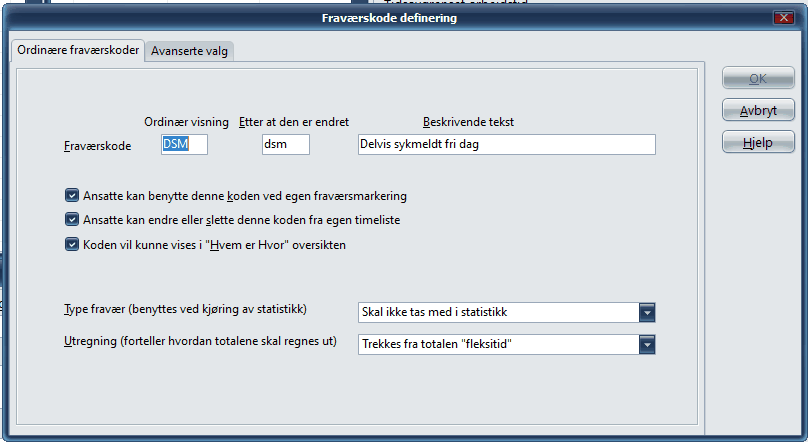
Task: Disable 'Hvem er Hvor' oversikten checkbox
Action: click(x=71, y=243)
